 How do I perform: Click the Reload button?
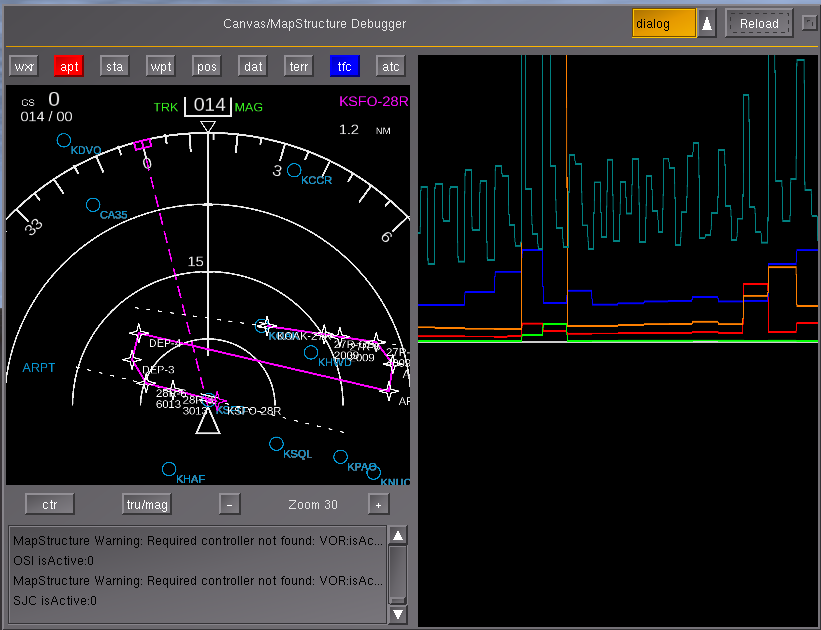click(759, 24)
